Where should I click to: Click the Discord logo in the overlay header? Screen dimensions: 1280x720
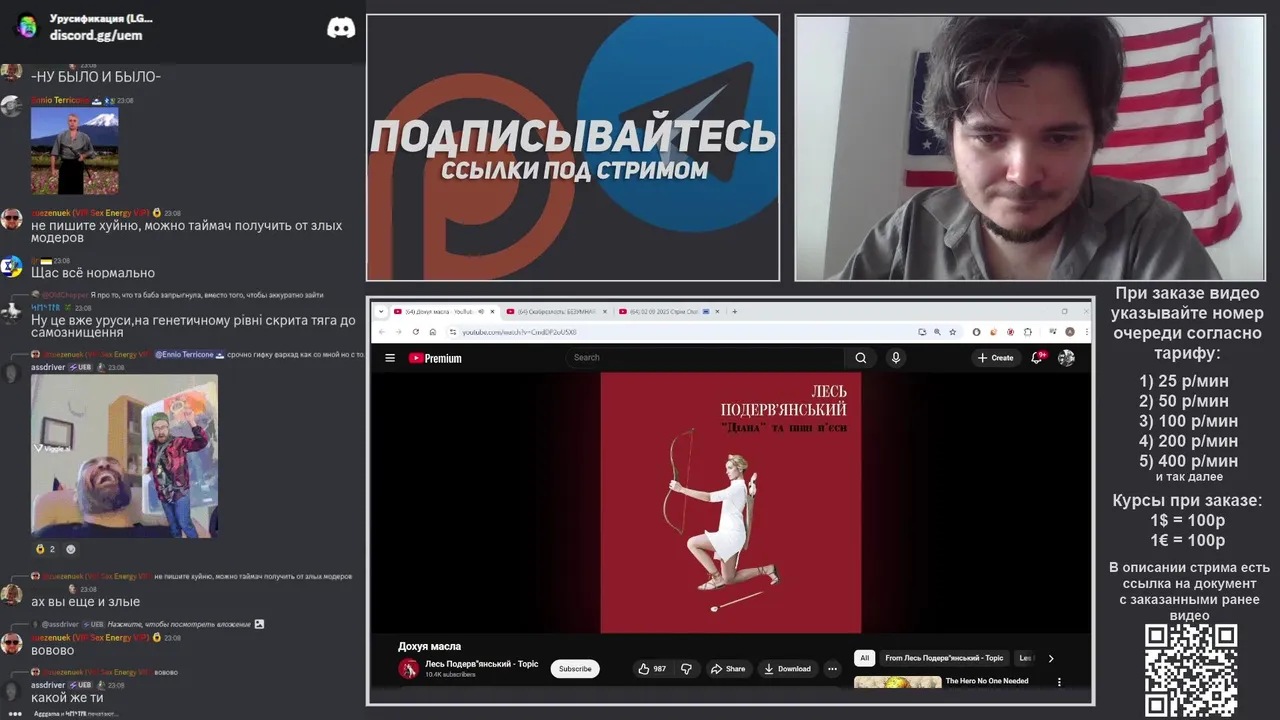pos(341,27)
